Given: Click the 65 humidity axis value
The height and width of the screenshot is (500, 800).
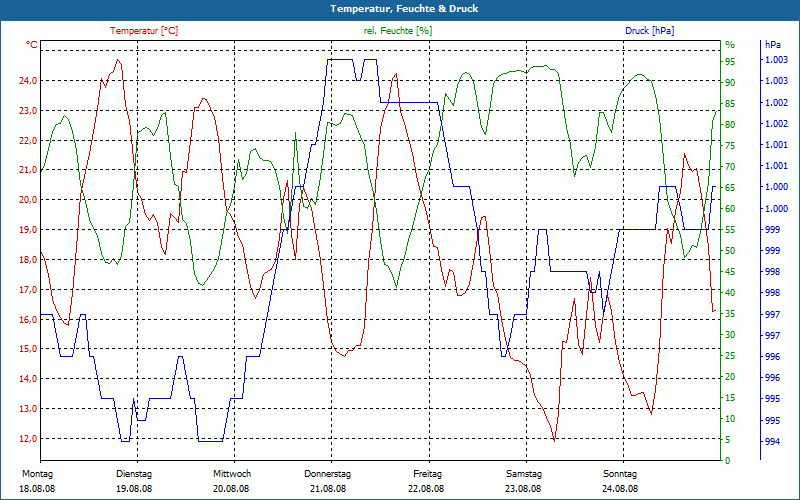Looking at the screenshot, I should pyautogui.click(x=730, y=188).
